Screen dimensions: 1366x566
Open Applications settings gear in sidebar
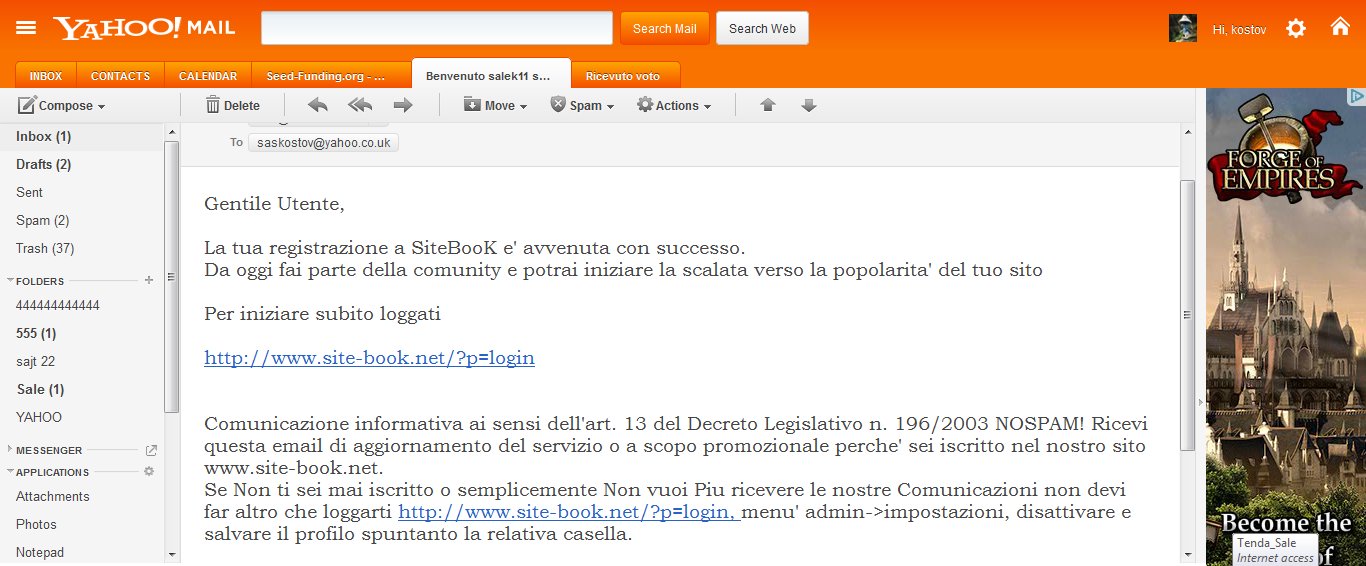tap(149, 471)
